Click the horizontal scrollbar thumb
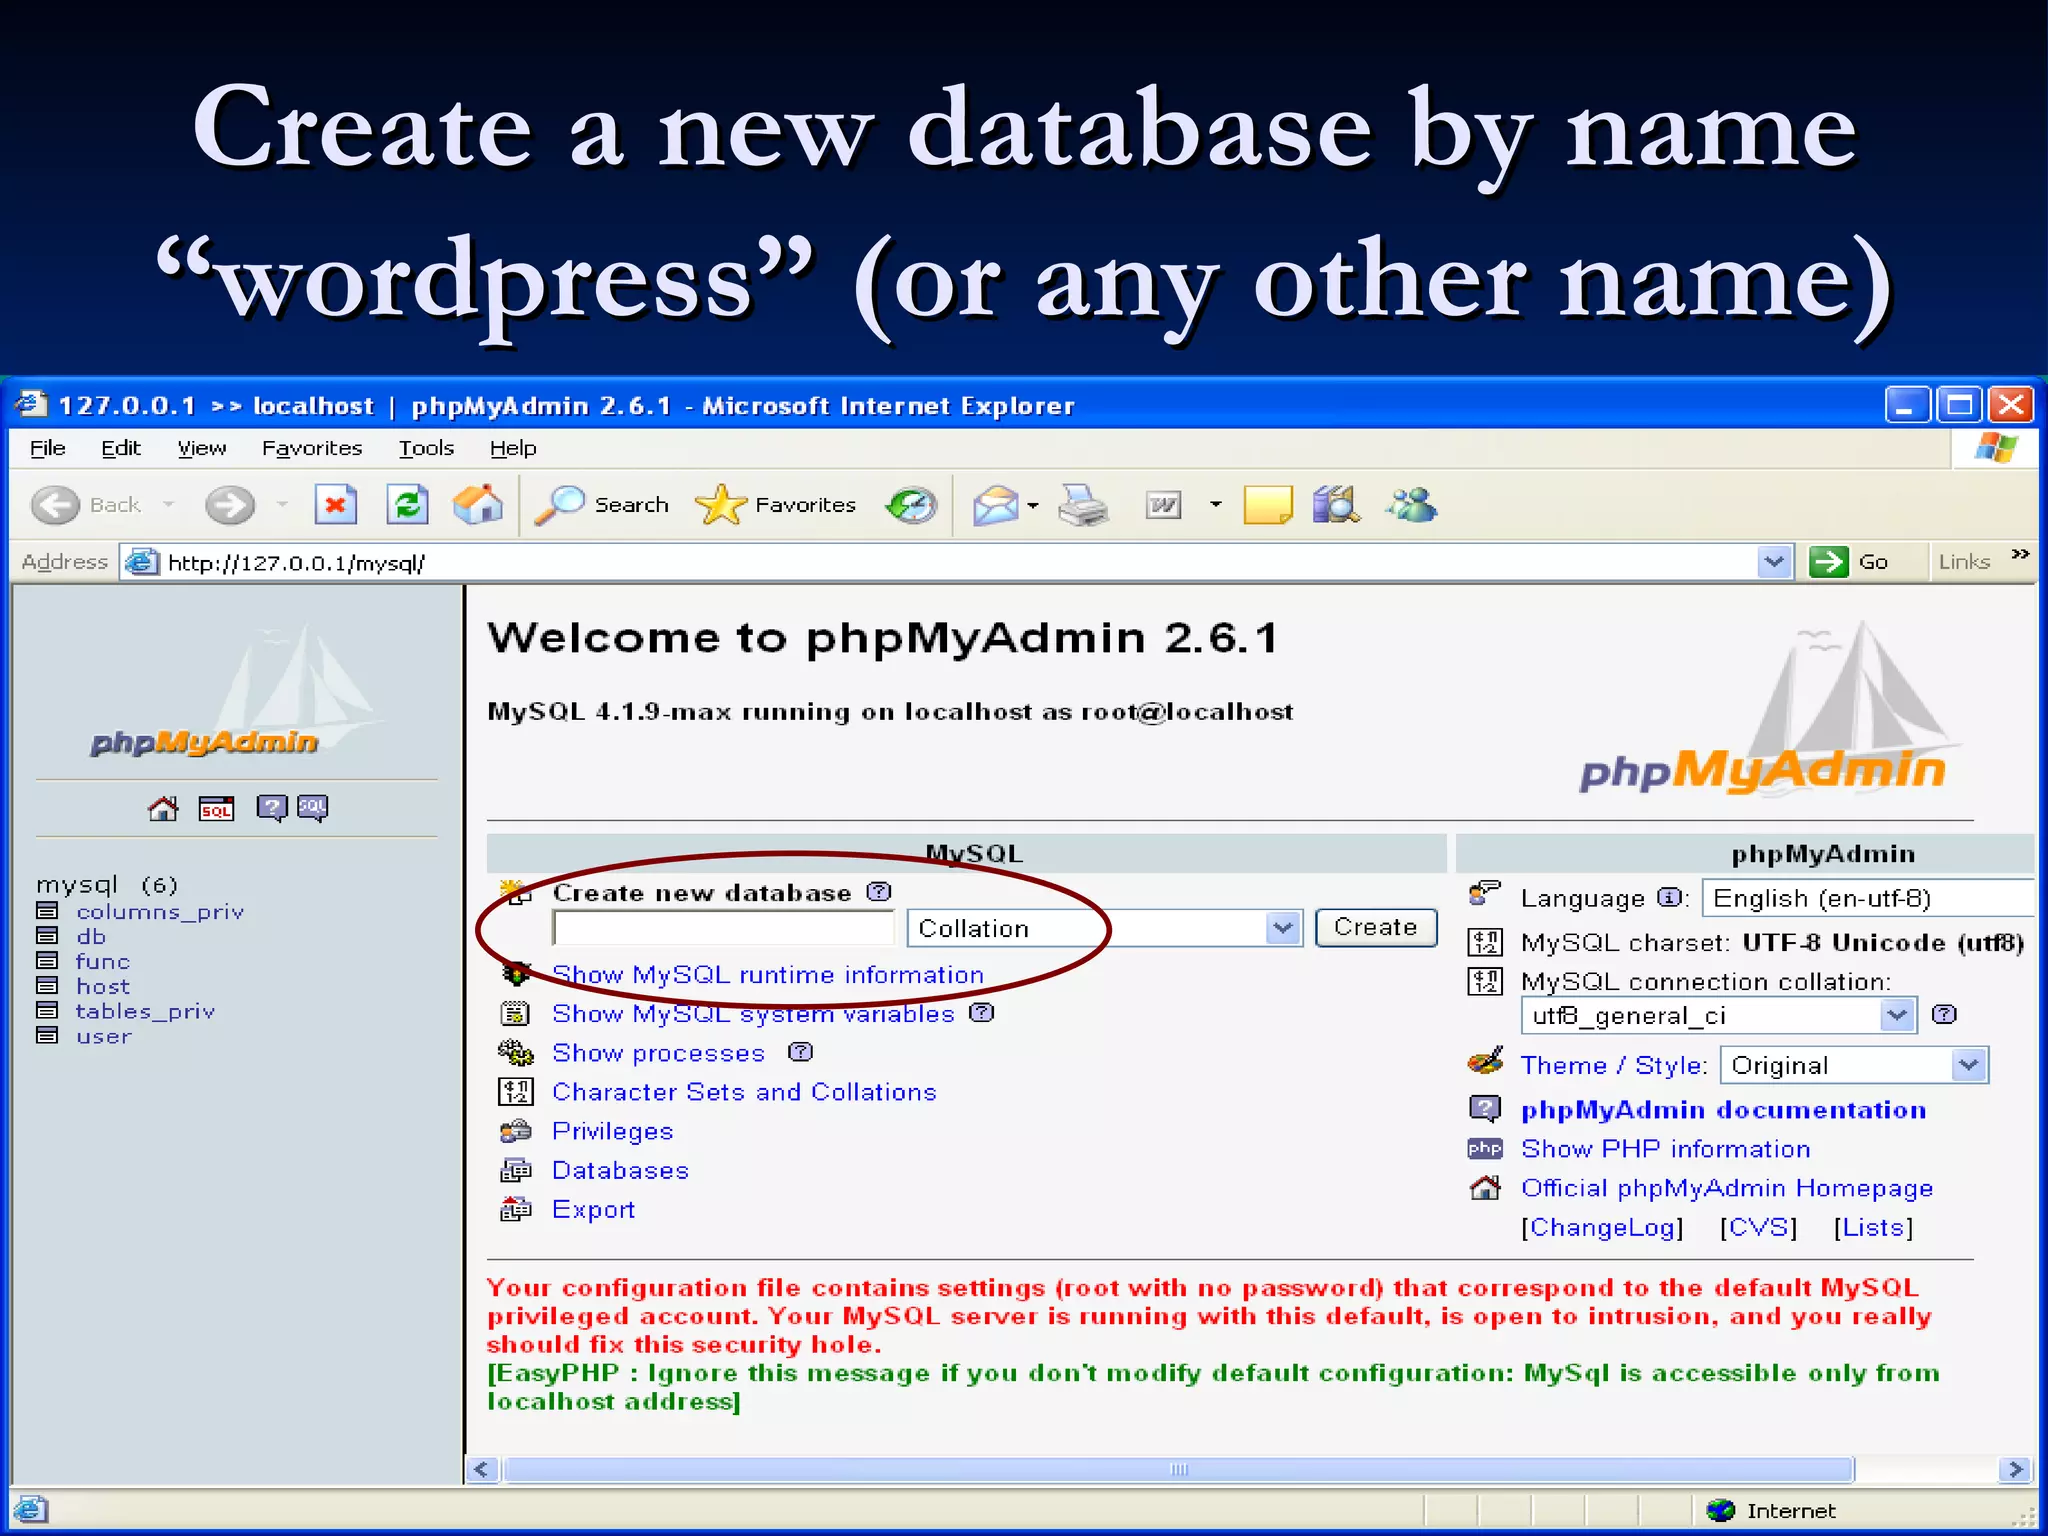 click(x=1178, y=1469)
